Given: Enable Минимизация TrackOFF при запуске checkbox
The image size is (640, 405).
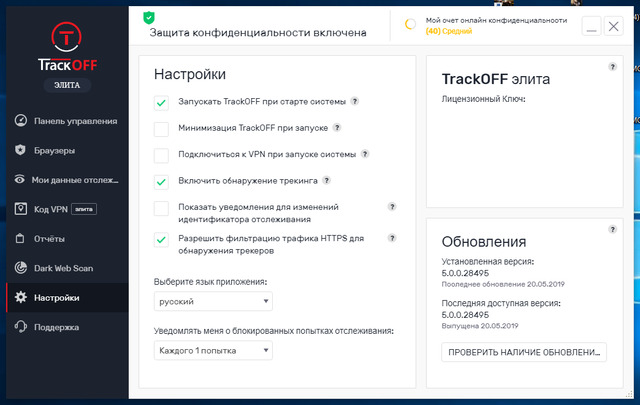Looking at the screenshot, I should tap(161, 129).
